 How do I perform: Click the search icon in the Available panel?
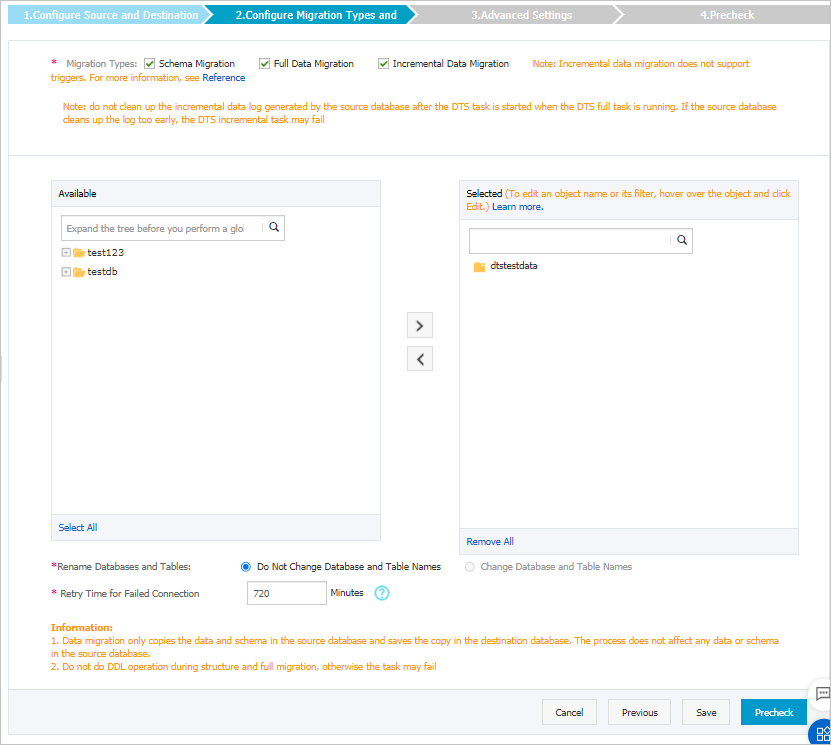click(x=272, y=227)
